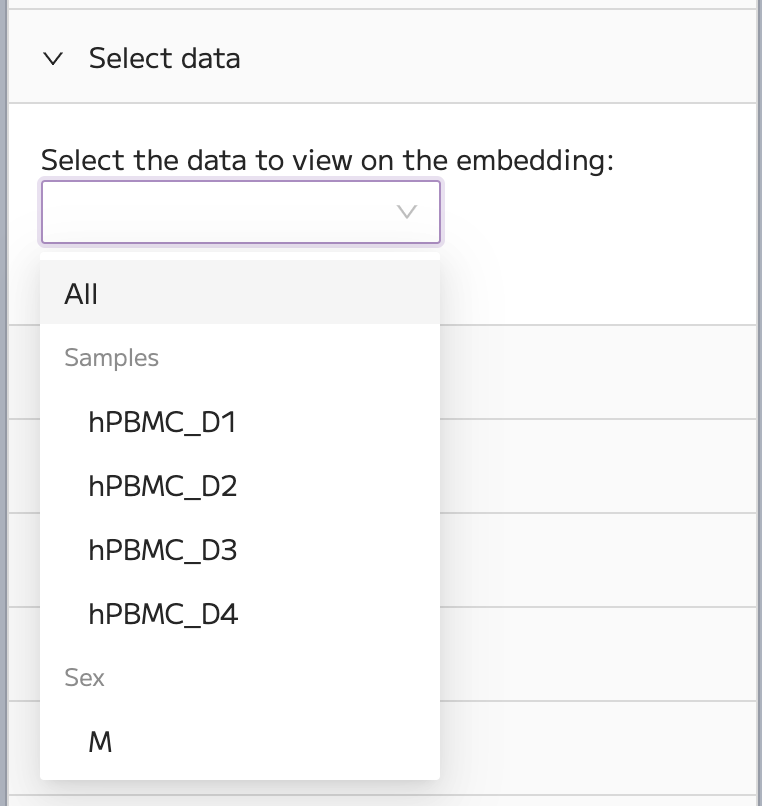Focus the empty embedding data select box

pyautogui.click(x=241, y=212)
